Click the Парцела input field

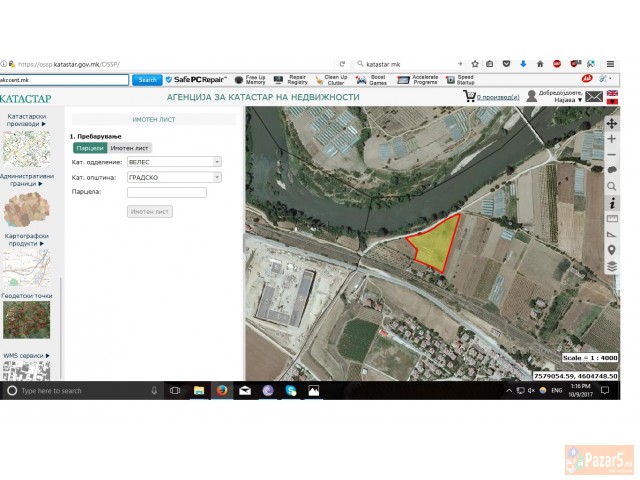[166, 192]
